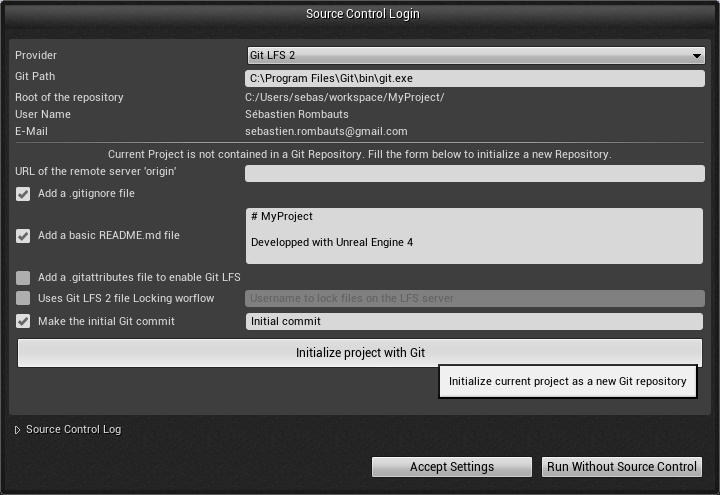Check Uses Git LFS 2 file Locking workflow

(23, 299)
